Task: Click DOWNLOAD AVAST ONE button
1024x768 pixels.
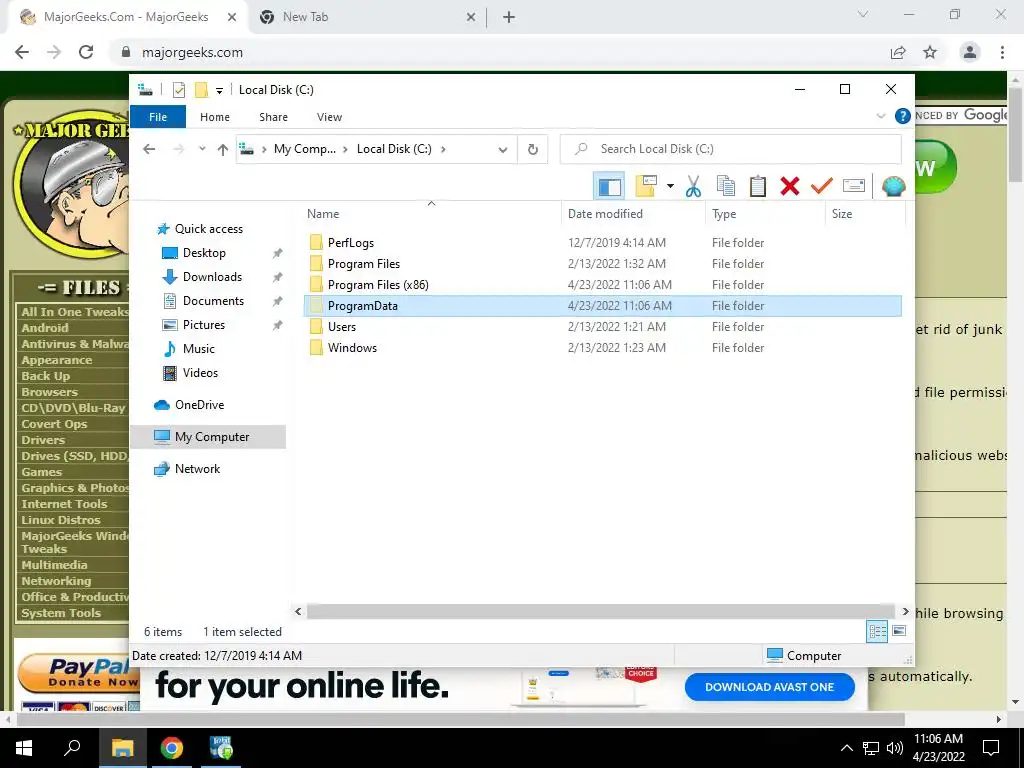Action: 769,687
